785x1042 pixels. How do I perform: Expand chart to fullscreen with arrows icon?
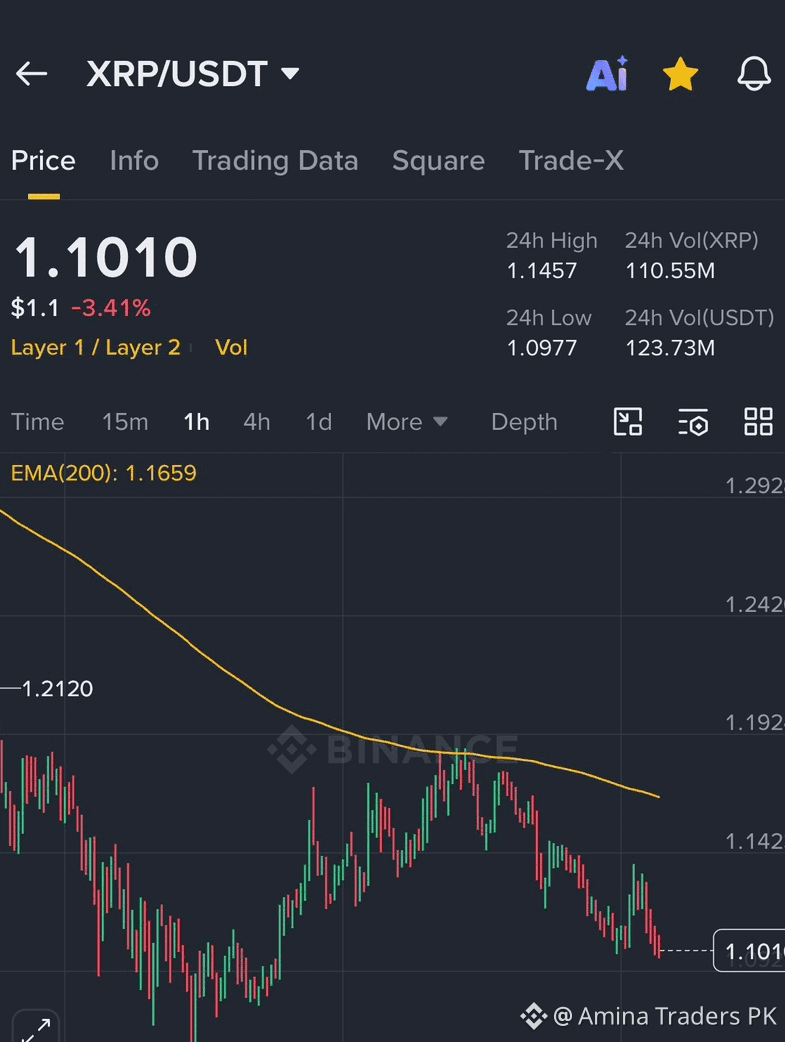[x=36, y=1029]
